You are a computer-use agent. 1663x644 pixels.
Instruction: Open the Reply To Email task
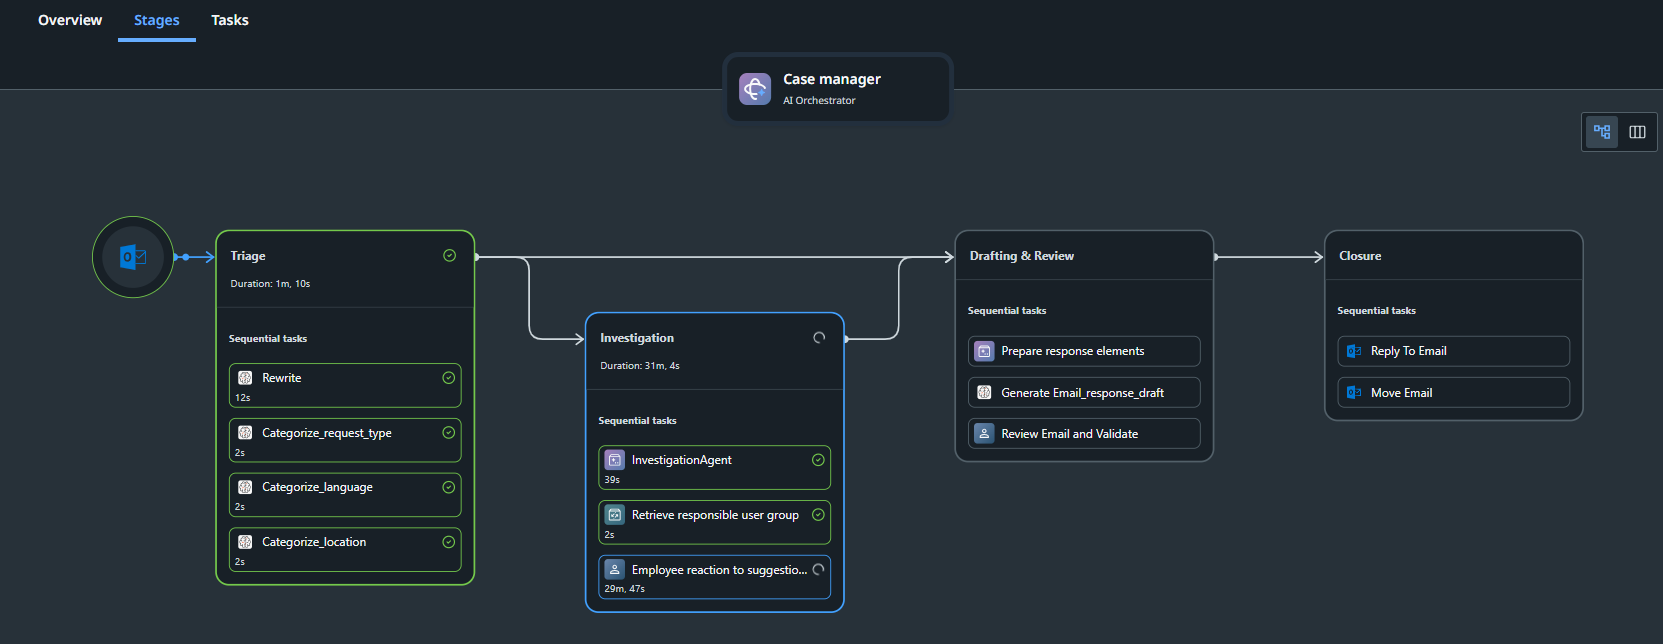pyautogui.click(x=1454, y=351)
